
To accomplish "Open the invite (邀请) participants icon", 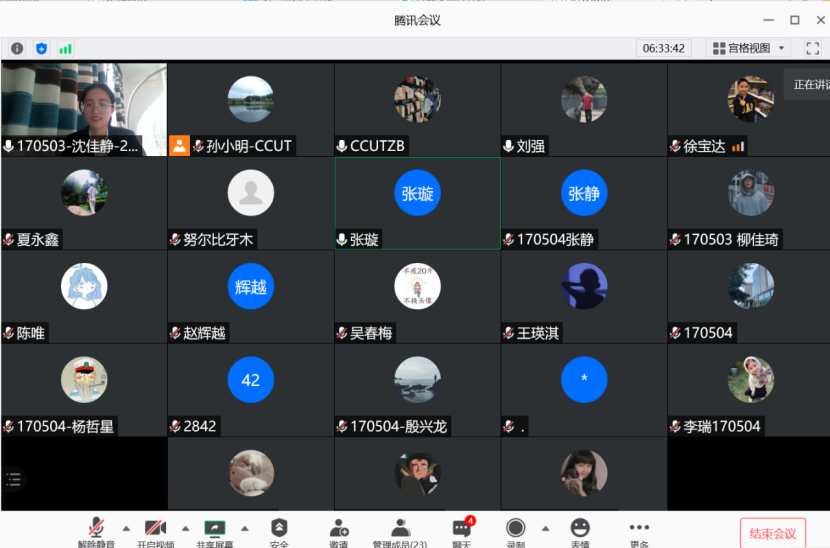I will pos(339,530).
